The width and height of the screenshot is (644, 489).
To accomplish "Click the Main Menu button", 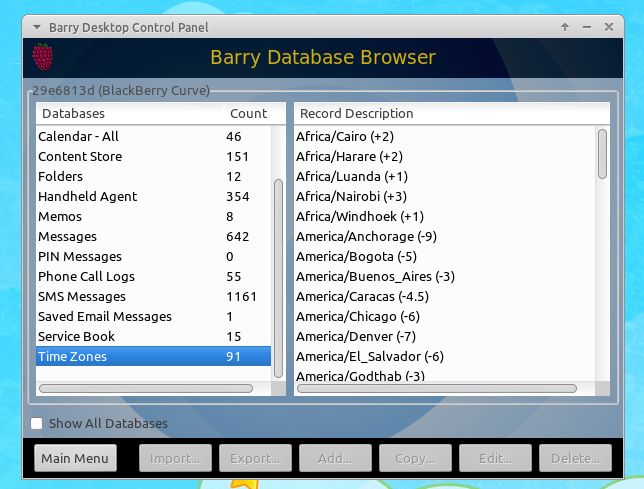I will (75, 458).
